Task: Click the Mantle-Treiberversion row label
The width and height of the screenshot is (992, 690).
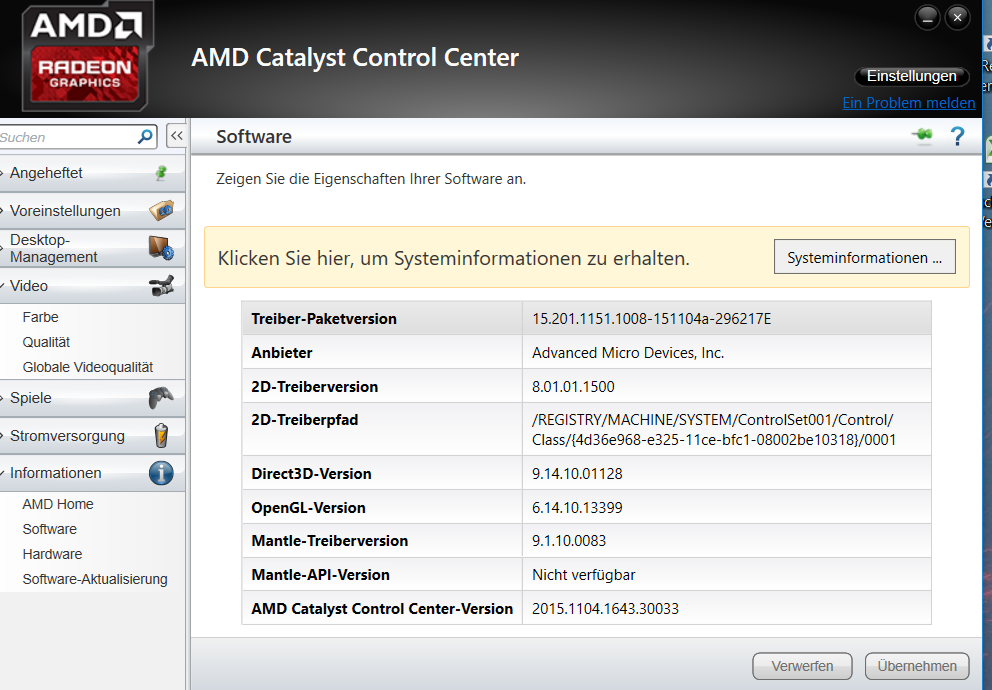Action: click(x=330, y=541)
